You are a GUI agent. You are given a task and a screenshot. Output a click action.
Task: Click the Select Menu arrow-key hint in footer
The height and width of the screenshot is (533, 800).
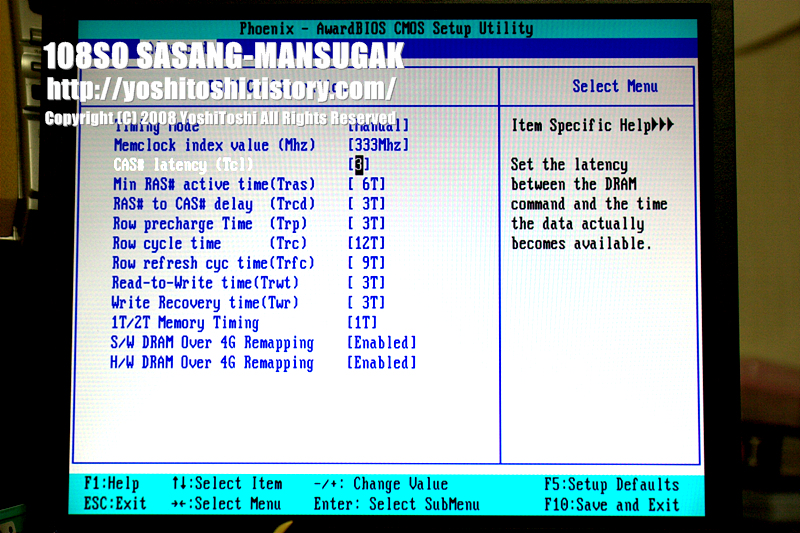(227, 504)
